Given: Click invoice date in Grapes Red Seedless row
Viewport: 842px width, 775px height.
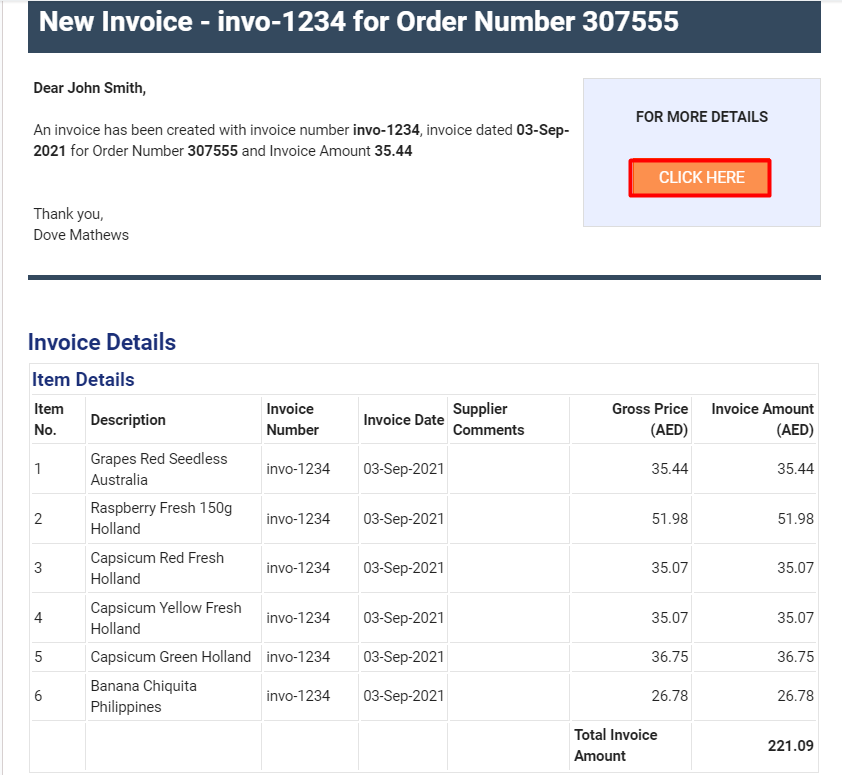Looking at the screenshot, I should pos(404,469).
